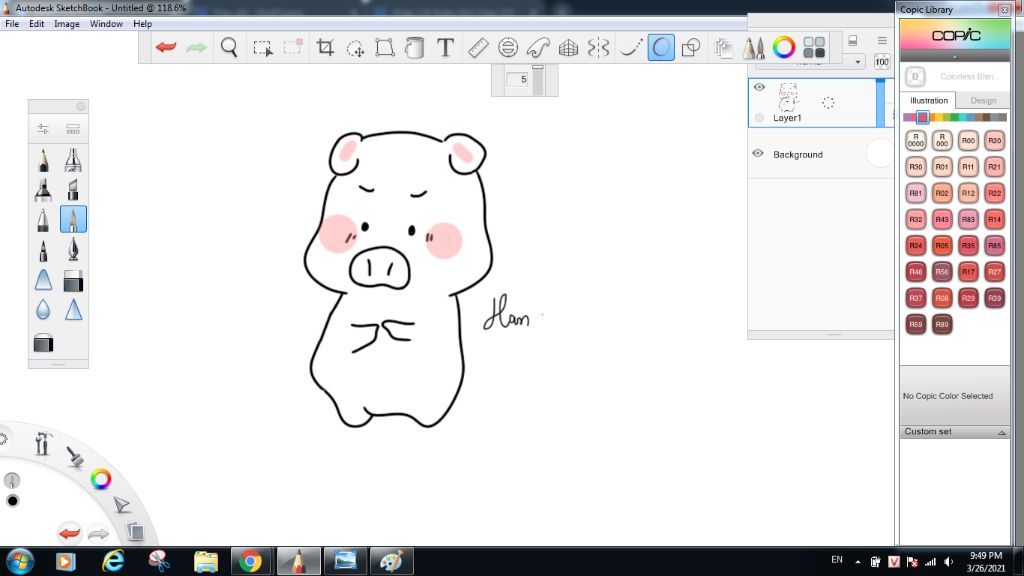Screen dimensions: 1024x576
Task: Open Google Chrome from the taskbar
Action: tap(249, 561)
